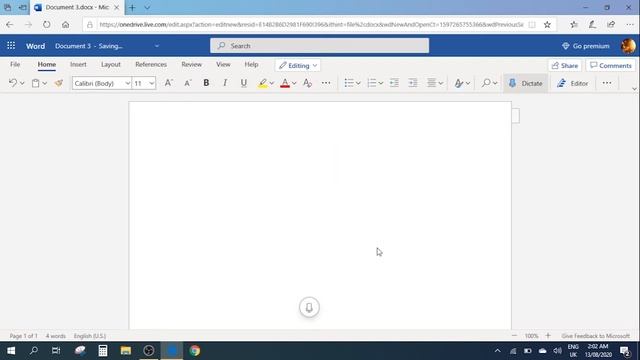Toggle underline formatting
This screenshot has width=640, height=360.
point(244,83)
